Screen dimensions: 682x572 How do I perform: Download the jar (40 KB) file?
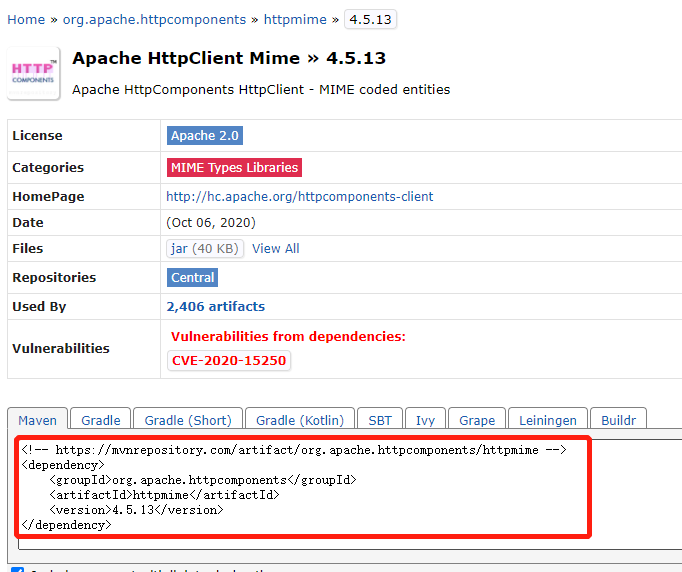[x=205, y=248]
